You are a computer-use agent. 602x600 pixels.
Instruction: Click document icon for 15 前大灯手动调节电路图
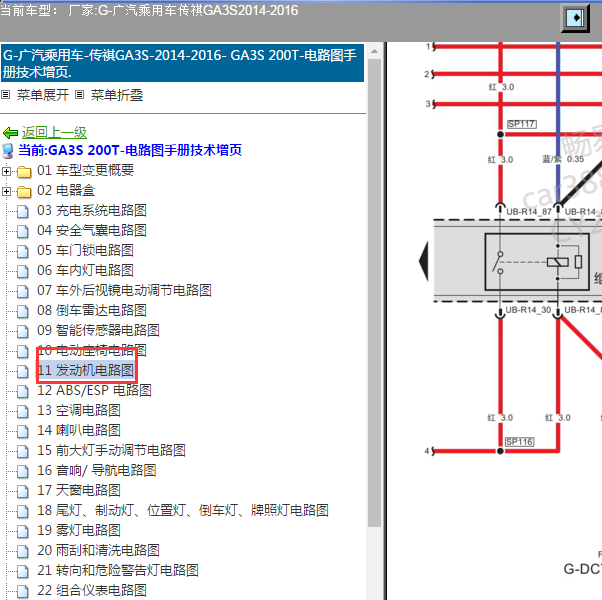pyautogui.click(x=23, y=451)
